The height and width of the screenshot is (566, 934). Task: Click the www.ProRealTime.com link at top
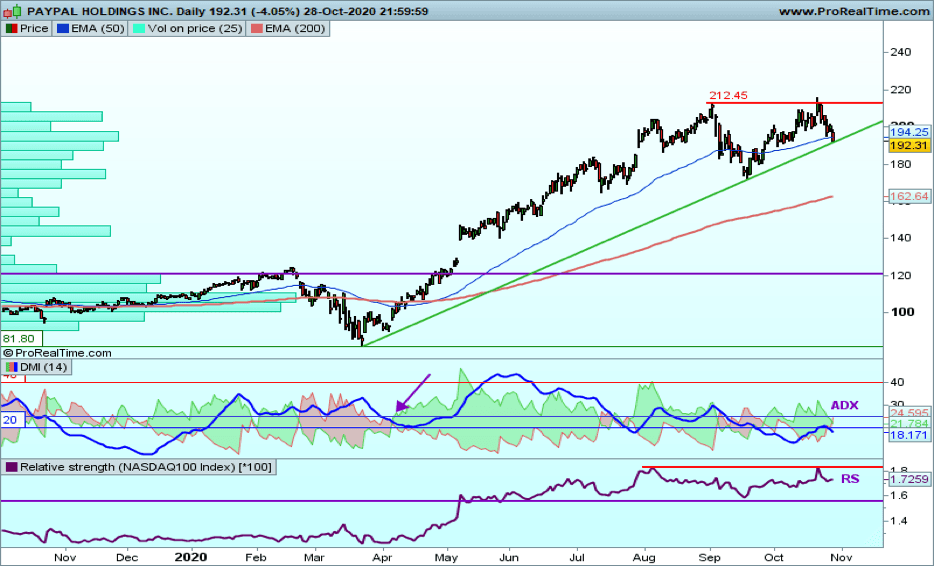(x=854, y=11)
